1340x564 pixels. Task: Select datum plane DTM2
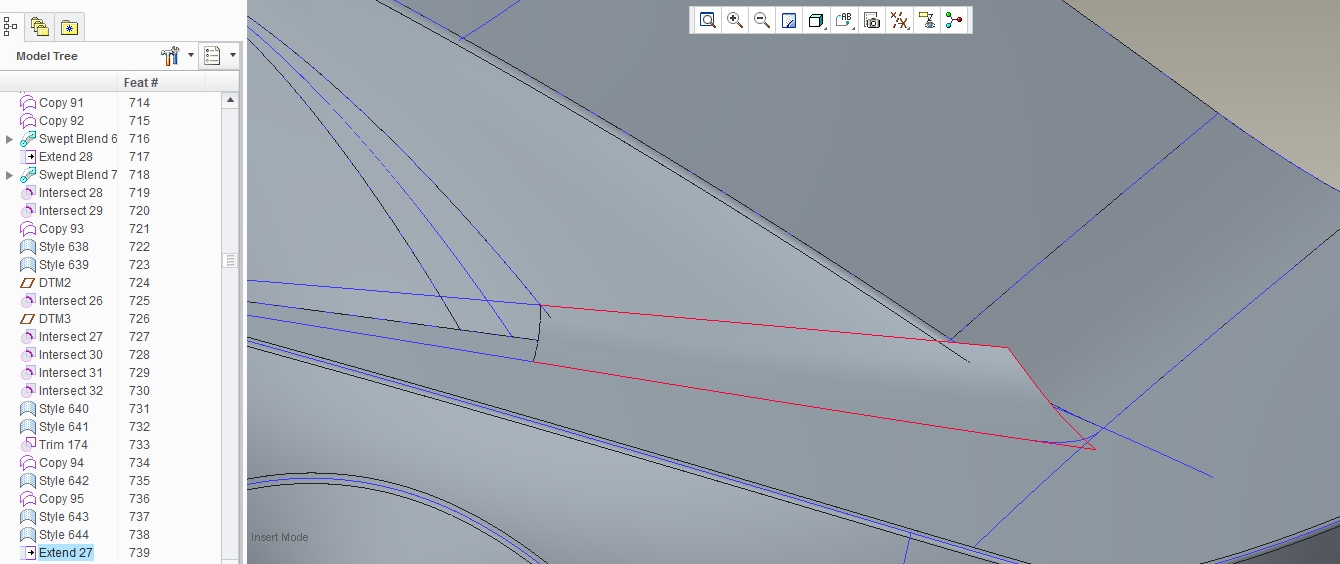pos(54,283)
